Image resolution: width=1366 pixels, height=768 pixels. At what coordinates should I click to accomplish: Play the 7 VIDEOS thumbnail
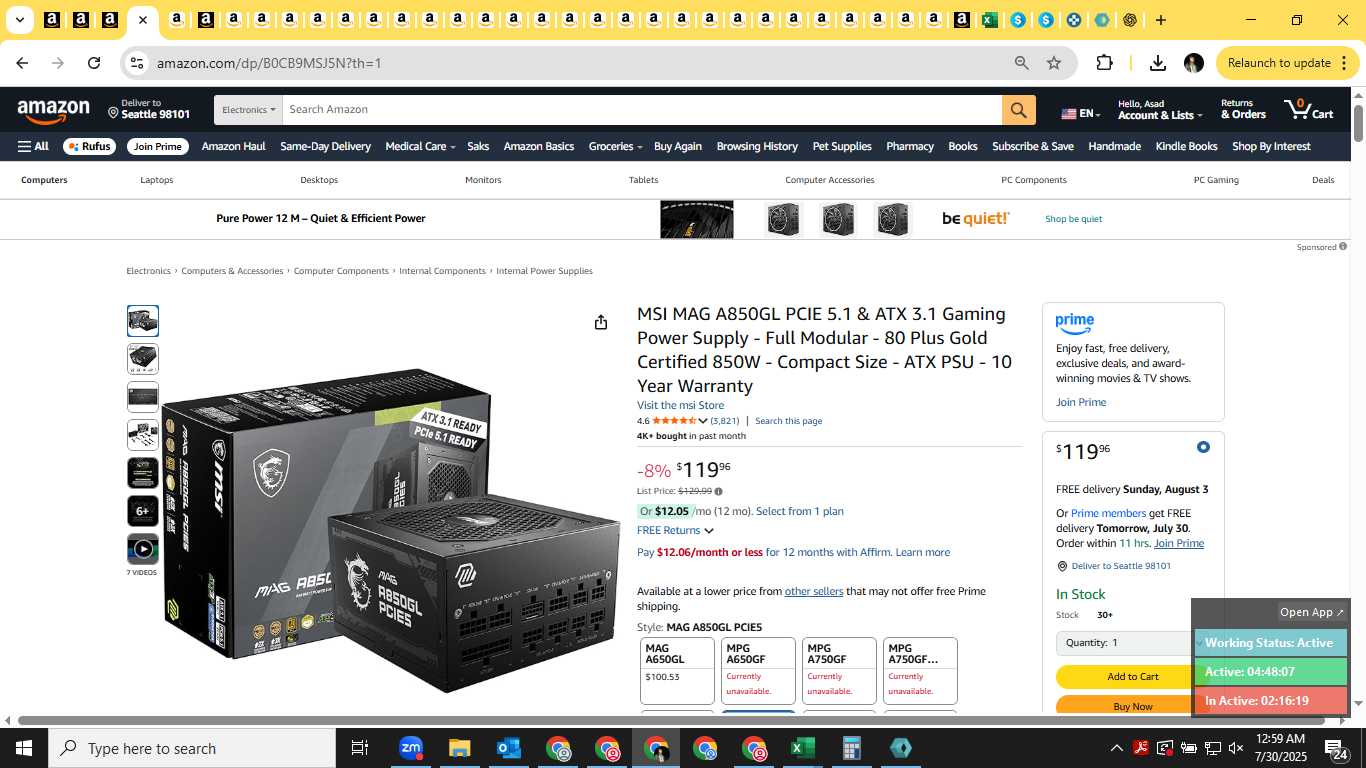tap(143, 549)
